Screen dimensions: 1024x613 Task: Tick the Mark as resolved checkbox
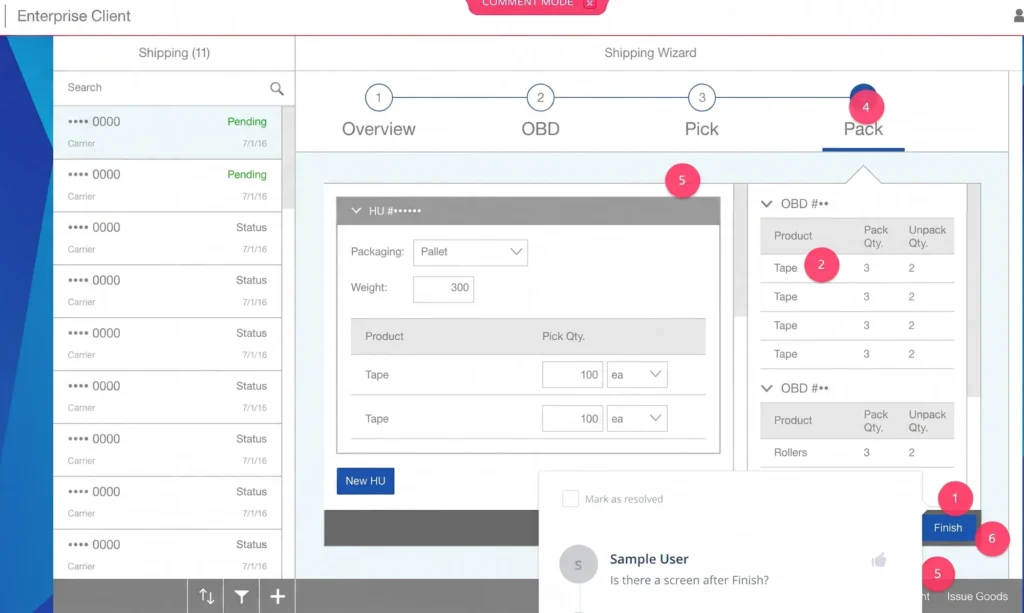coord(570,499)
